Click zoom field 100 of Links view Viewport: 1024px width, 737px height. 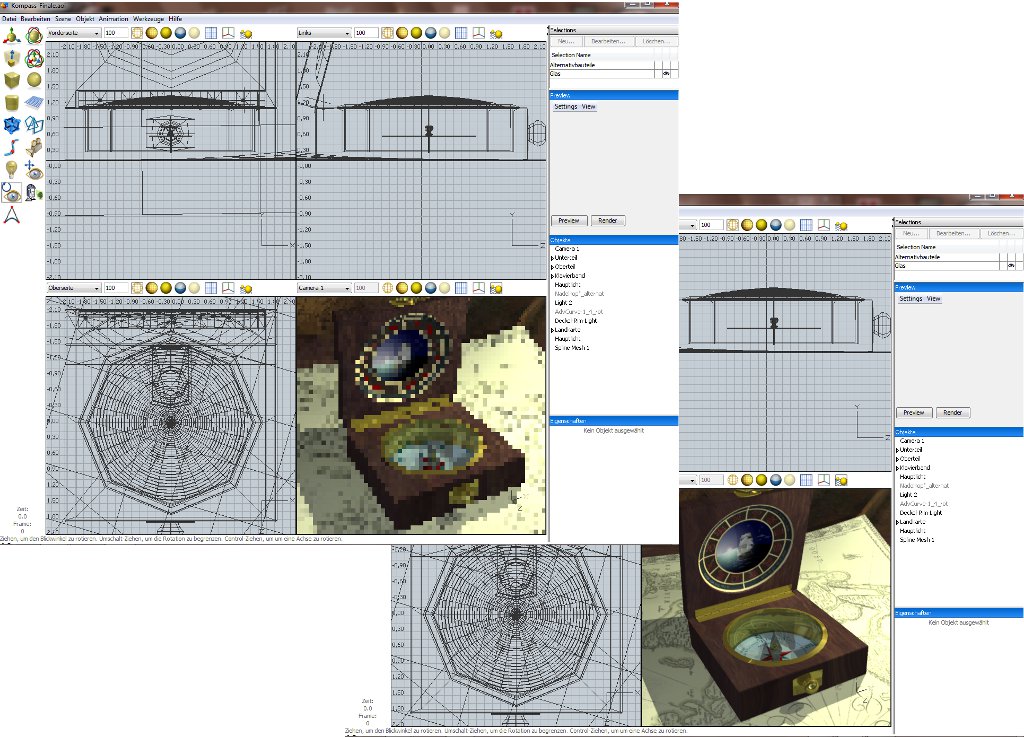[x=366, y=33]
